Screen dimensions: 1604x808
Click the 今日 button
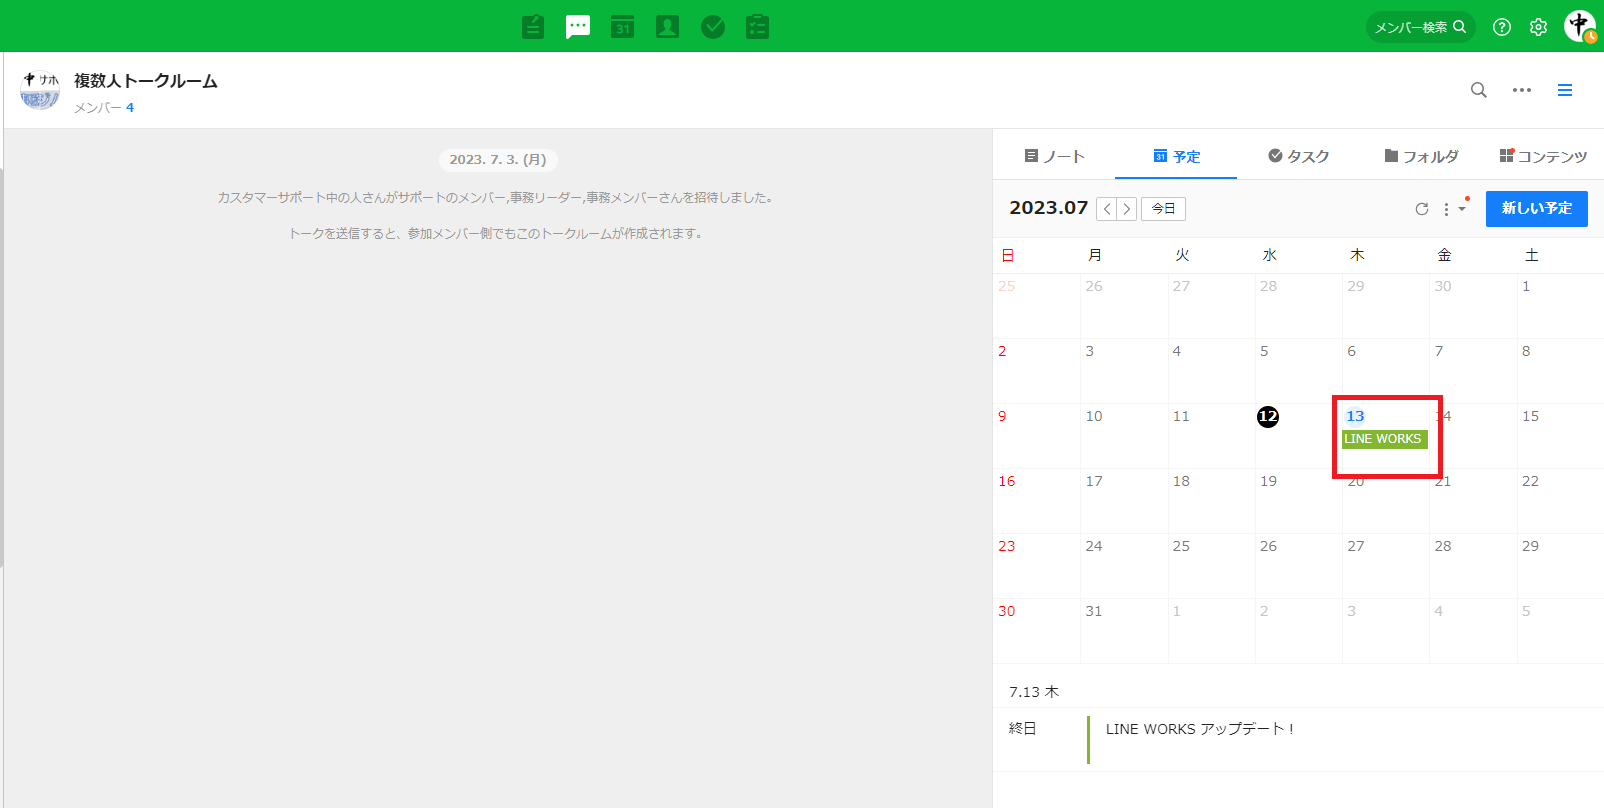point(1163,209)
